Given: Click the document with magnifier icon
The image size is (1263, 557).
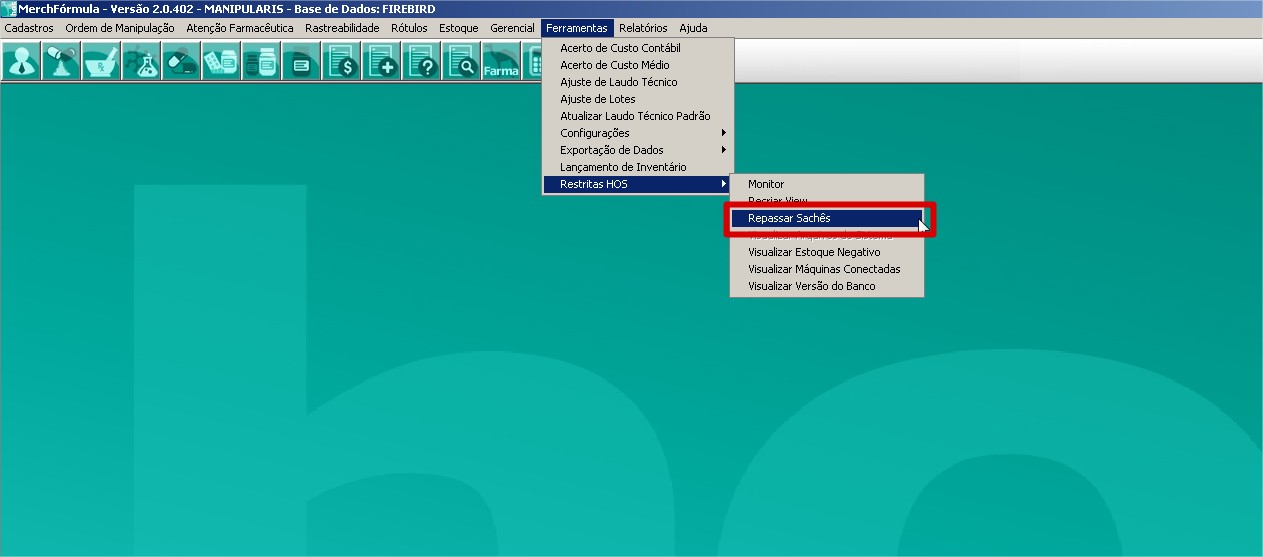Looking at the screenshot, I should 461,63.
